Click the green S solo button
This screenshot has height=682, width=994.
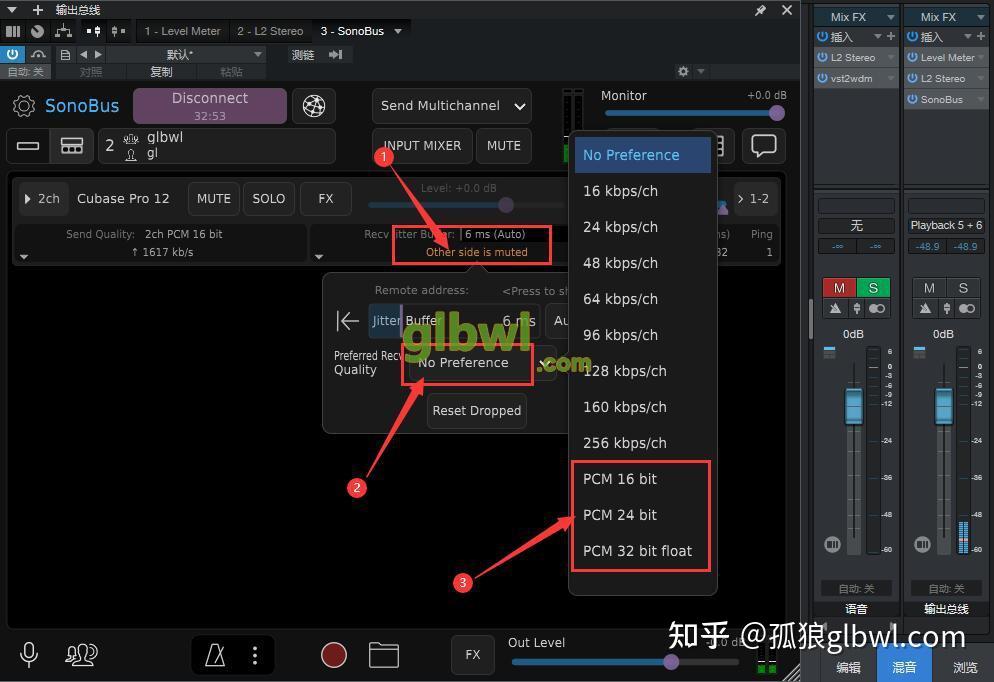coord(873,287)
